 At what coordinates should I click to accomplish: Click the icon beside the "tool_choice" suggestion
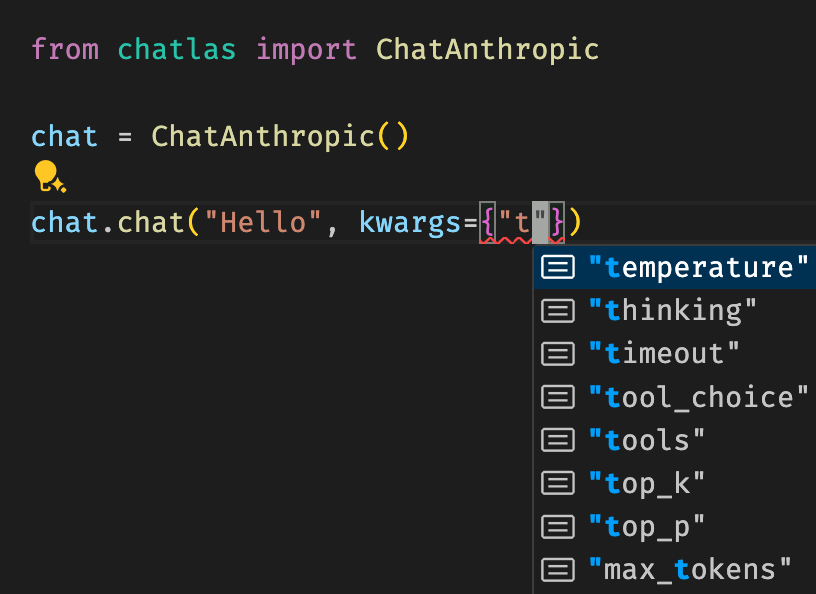(558, 397)
